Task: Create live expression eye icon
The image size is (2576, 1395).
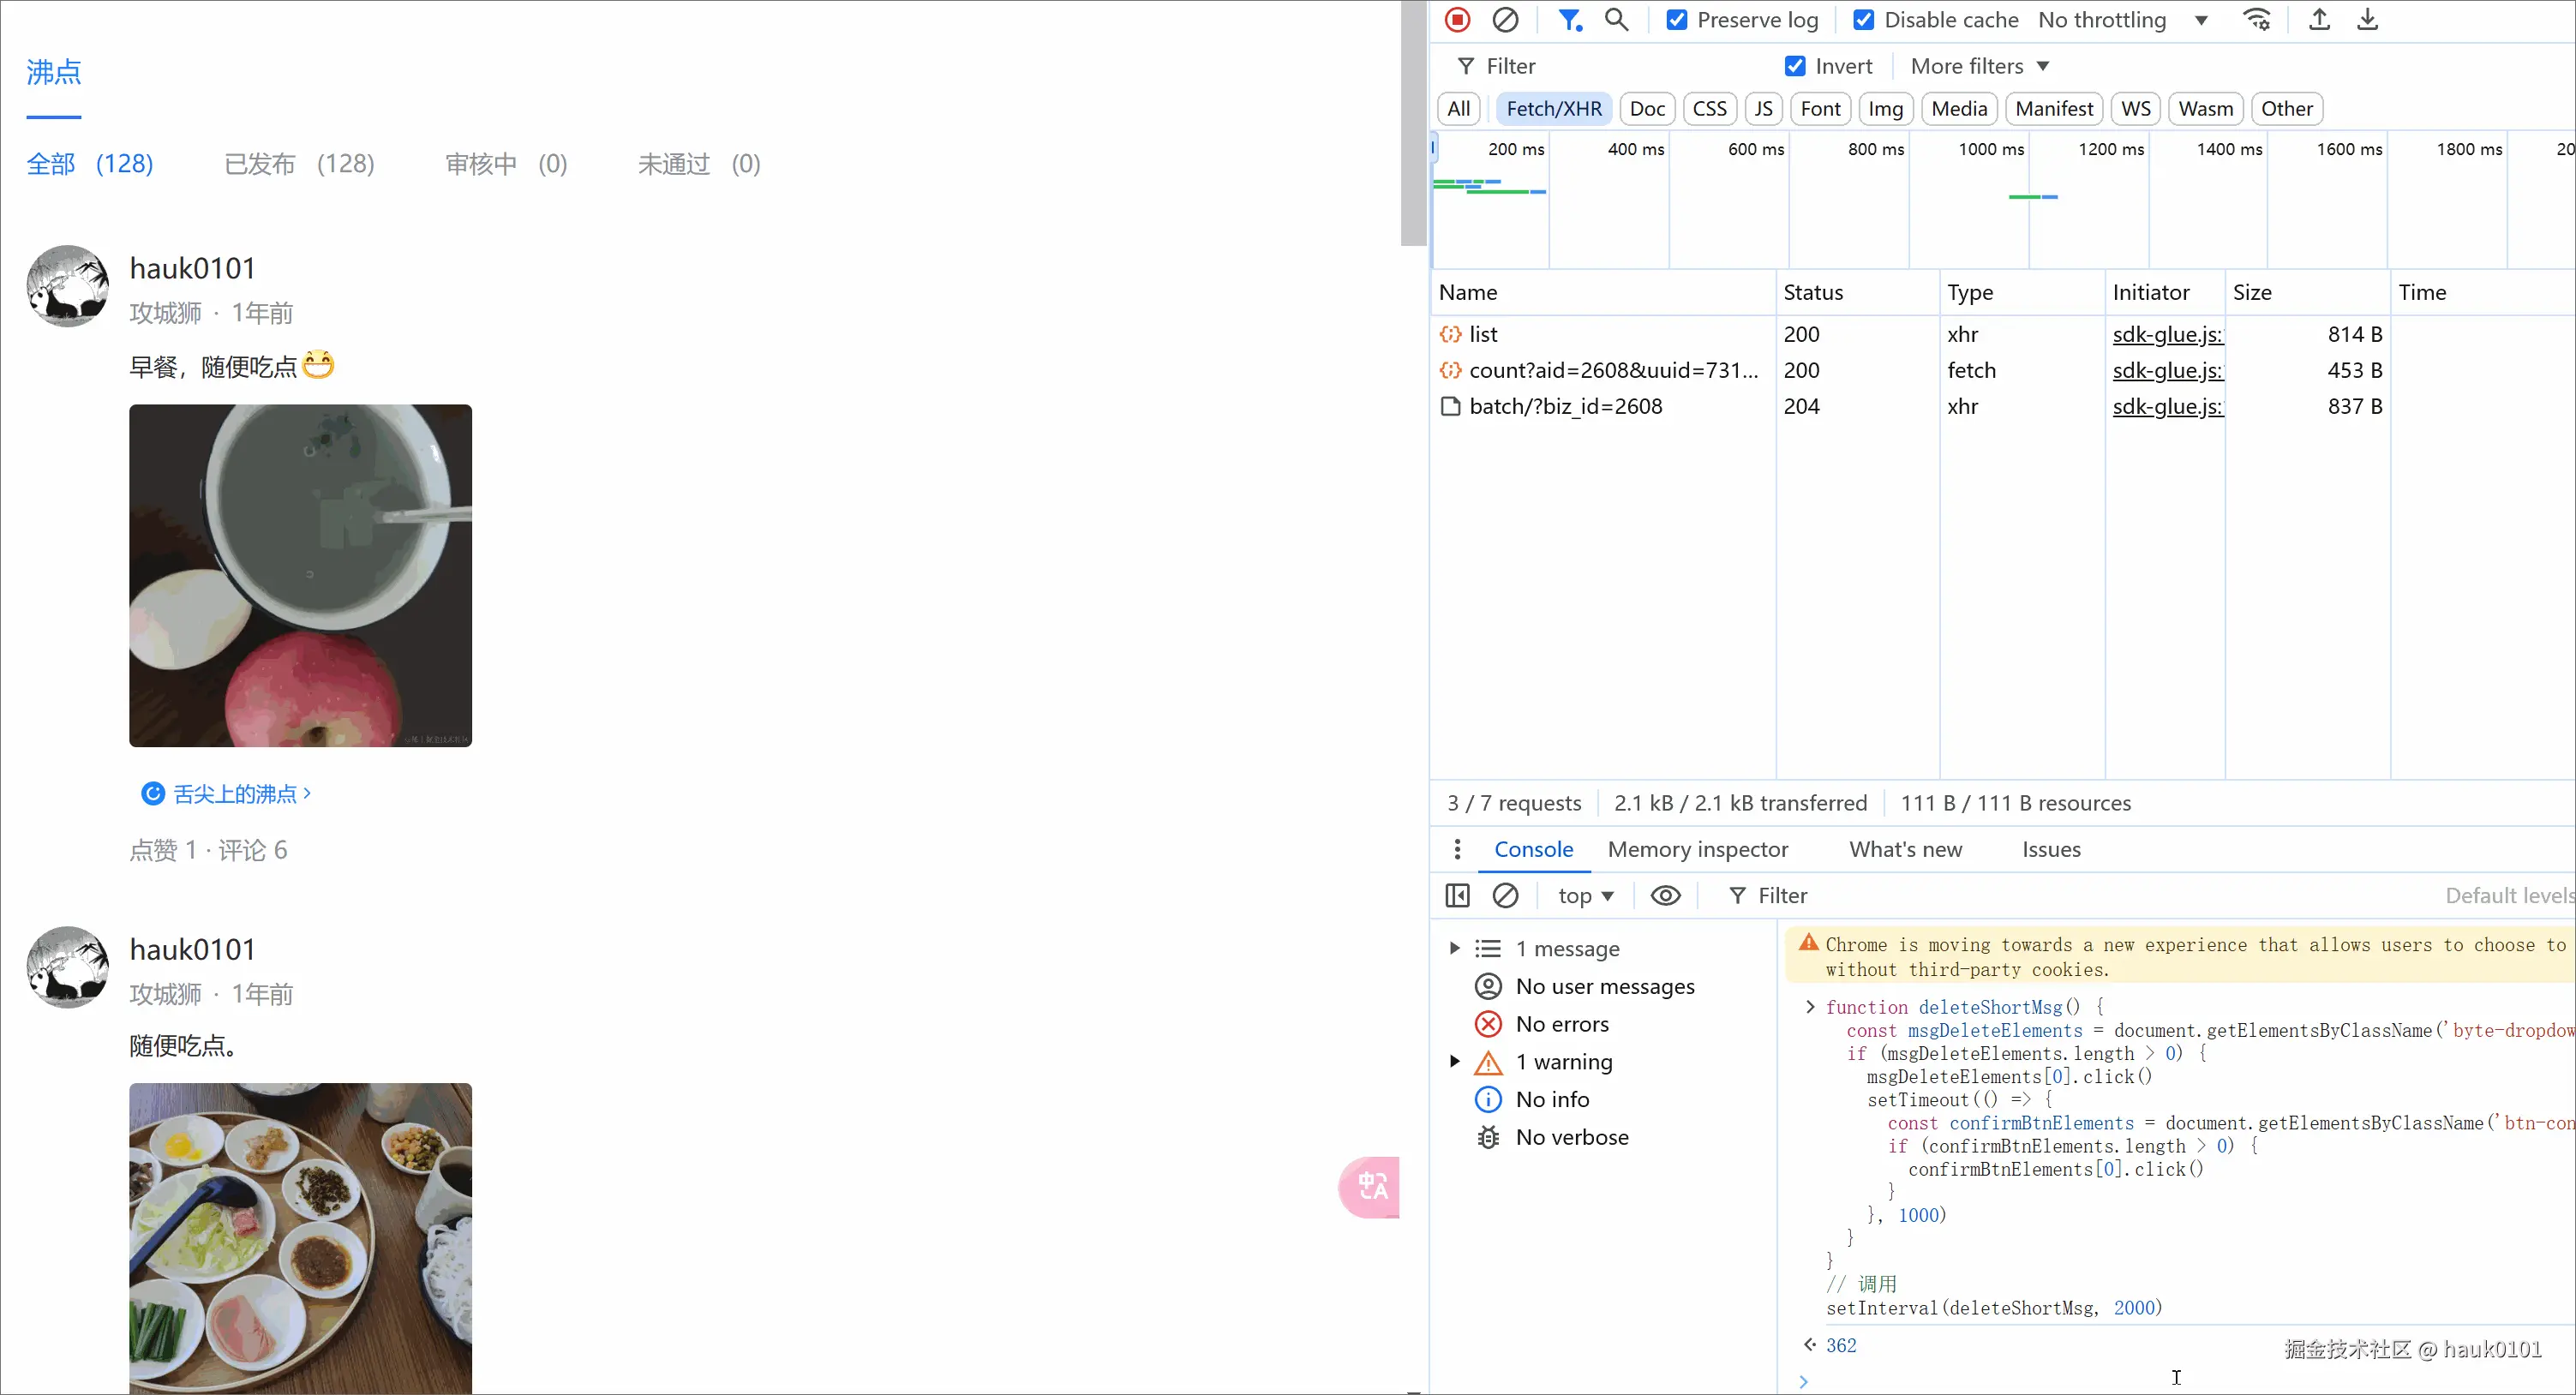Action: tap(1665, 895)
